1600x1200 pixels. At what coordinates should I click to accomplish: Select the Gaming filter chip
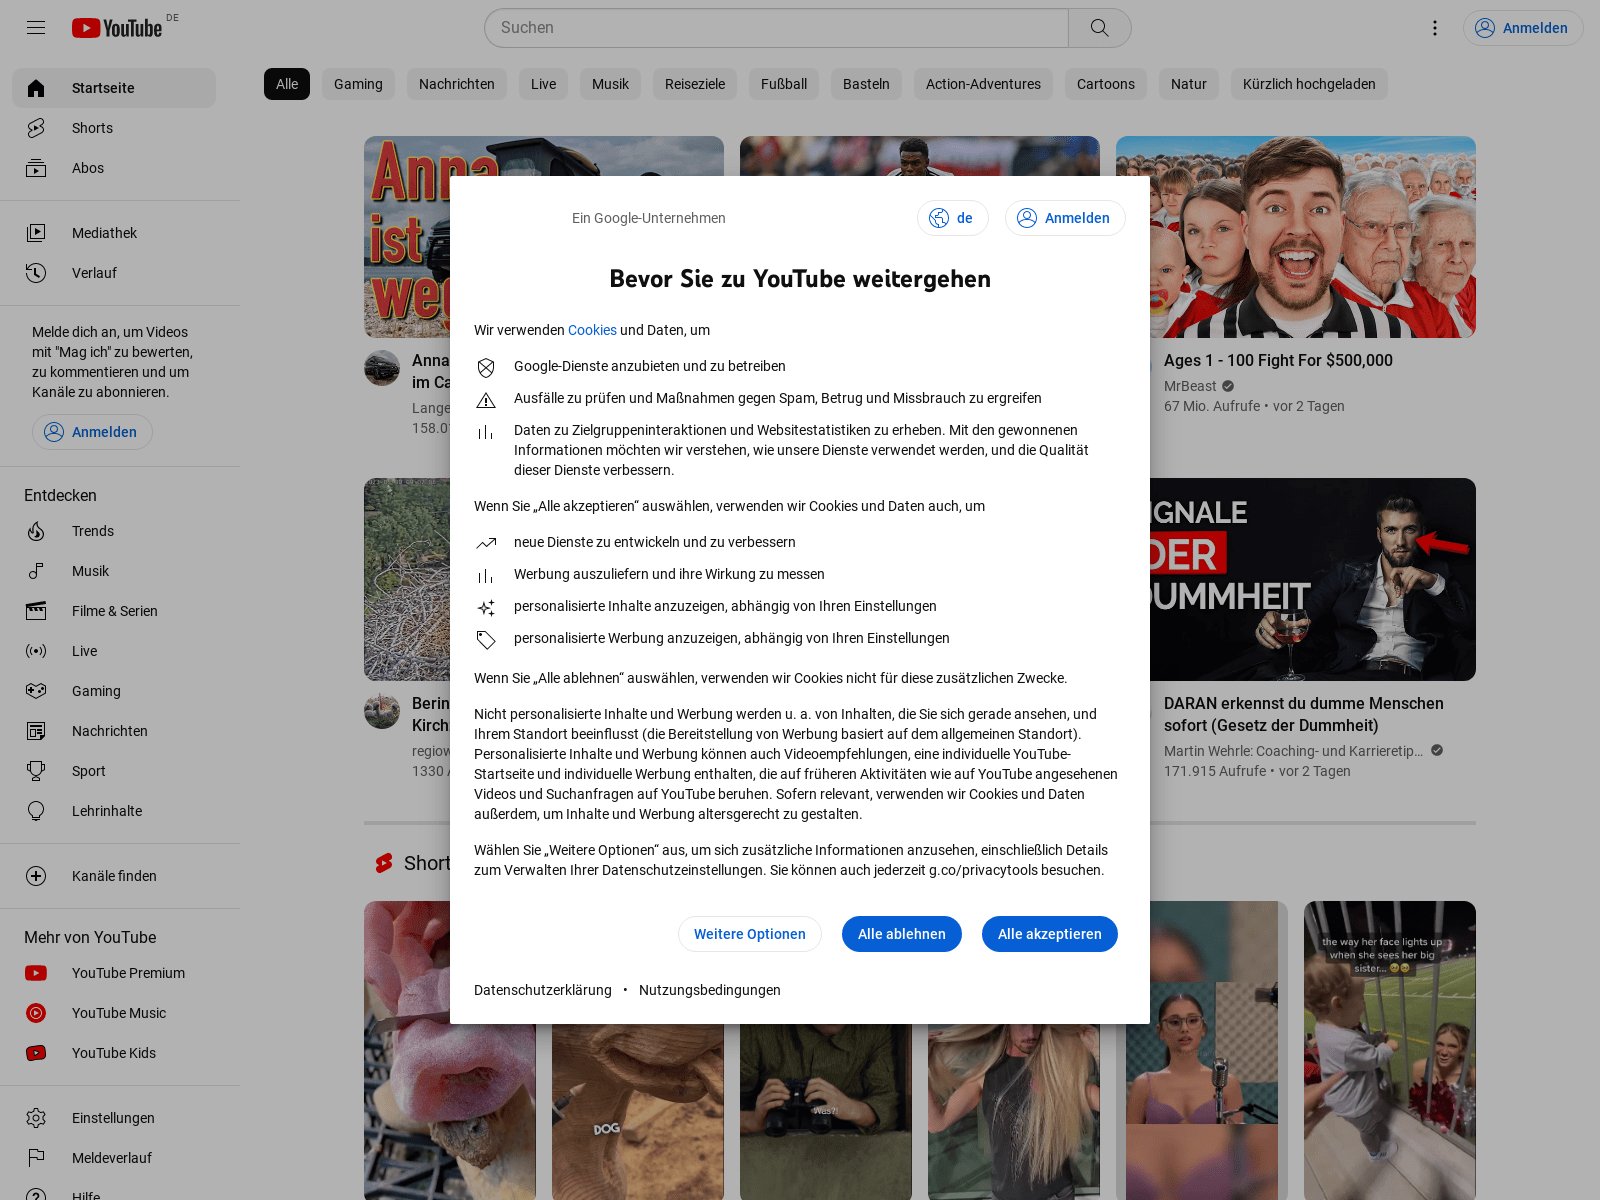click(358, 84)
